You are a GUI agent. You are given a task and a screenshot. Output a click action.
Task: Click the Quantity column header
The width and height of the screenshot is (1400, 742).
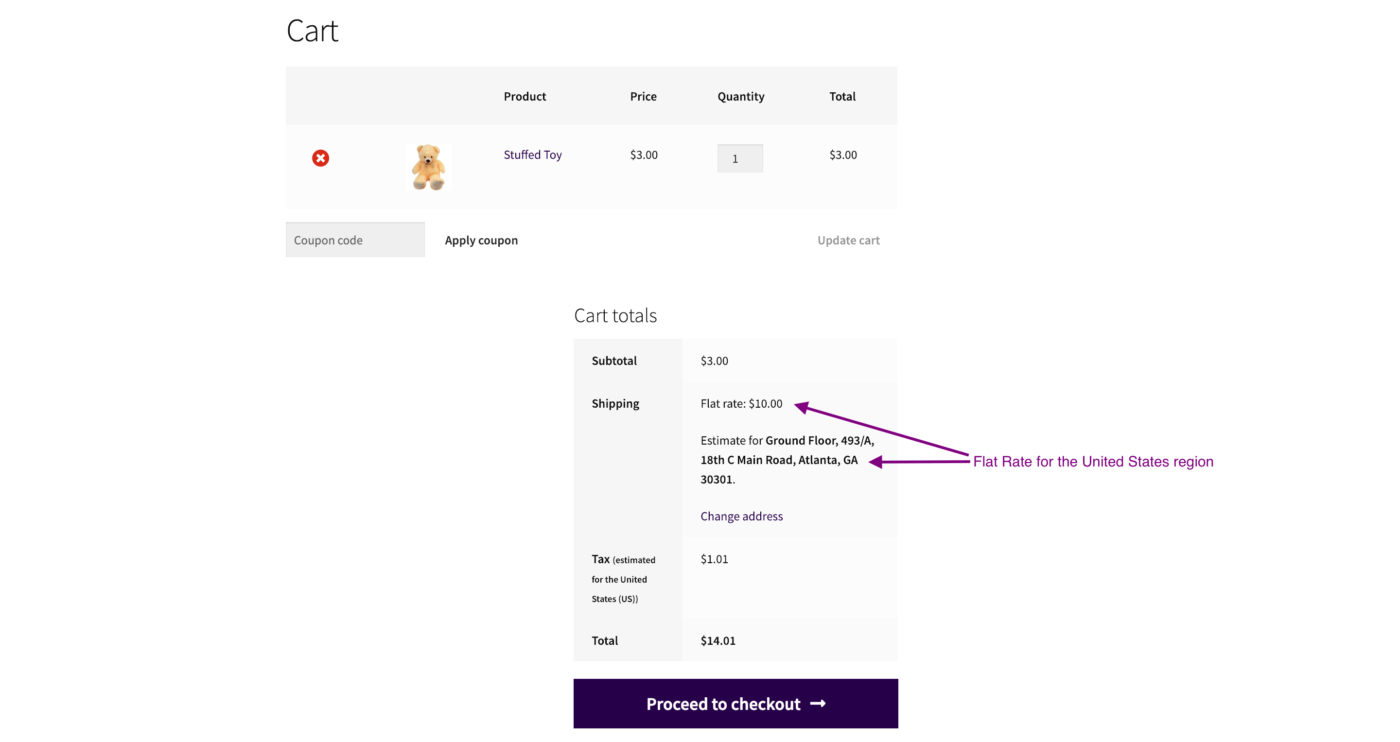740,96
